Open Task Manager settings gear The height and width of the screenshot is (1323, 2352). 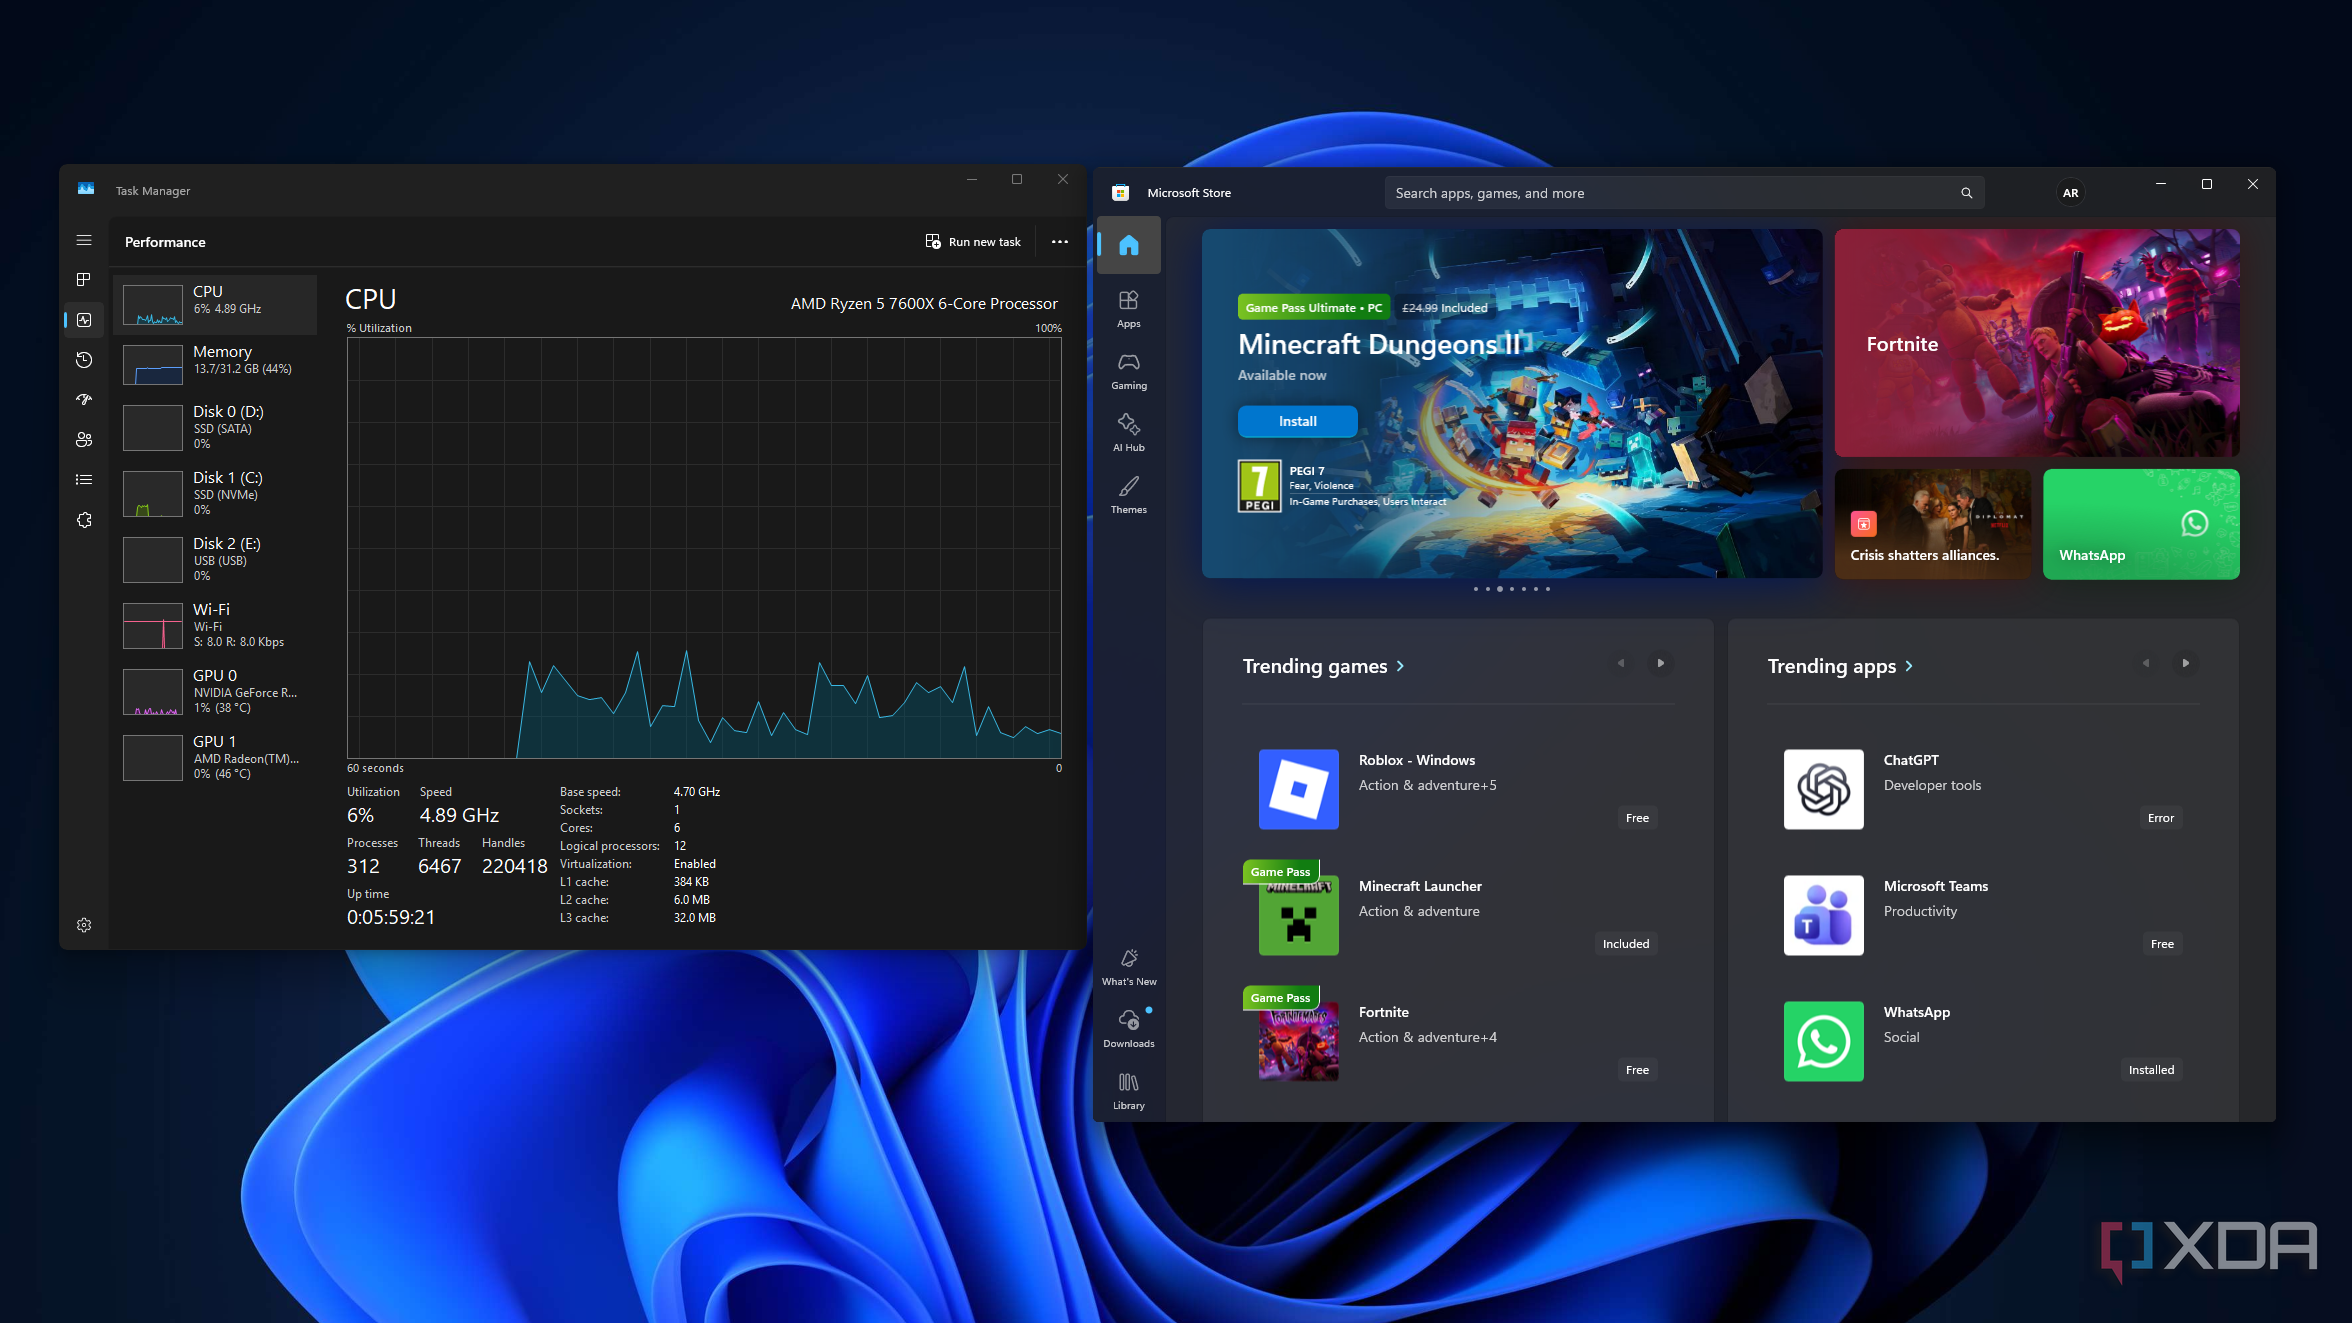tap(84, 925)
